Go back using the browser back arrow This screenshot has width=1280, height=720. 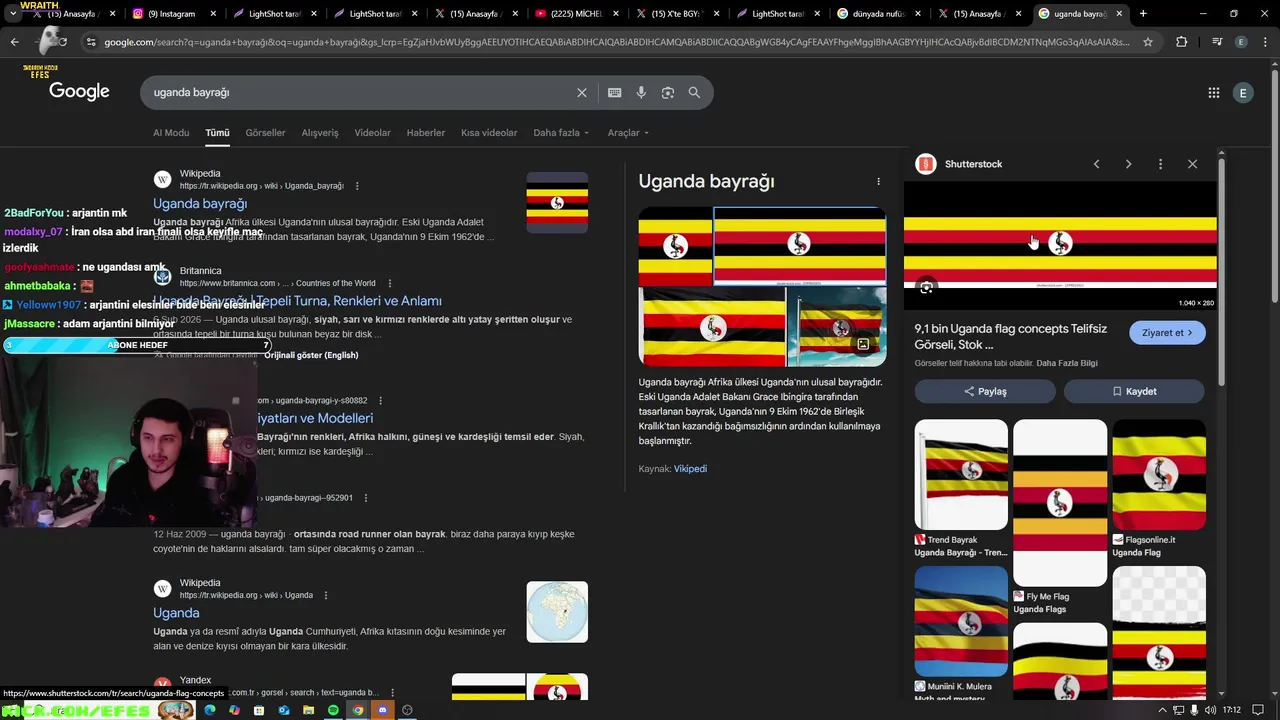point(14,42)
